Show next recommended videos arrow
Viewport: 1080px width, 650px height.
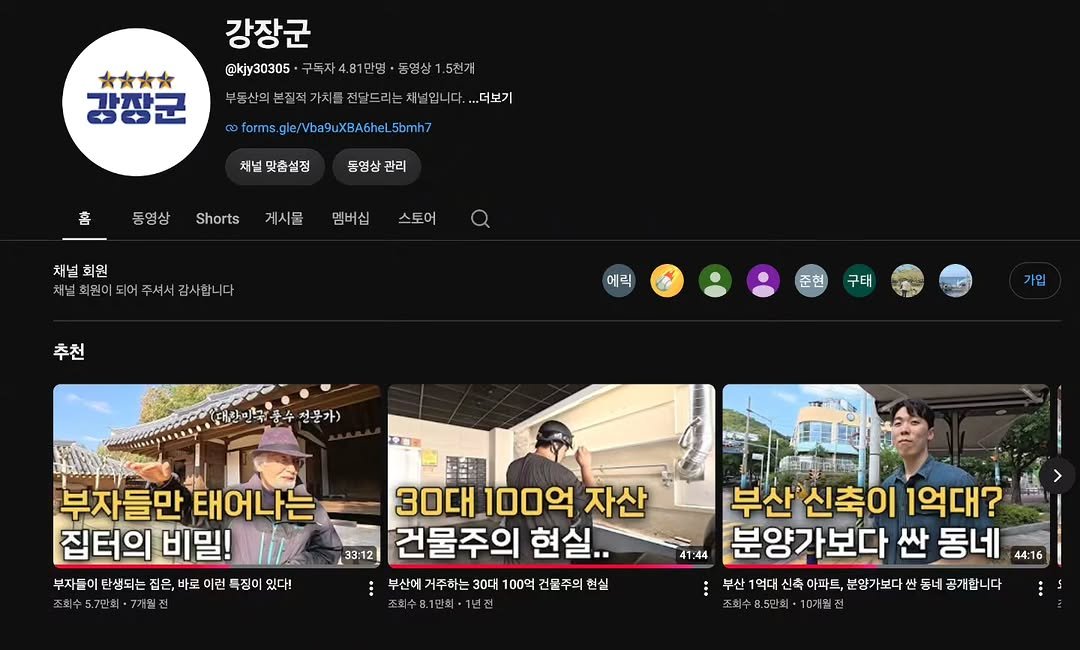(1057, 476)
